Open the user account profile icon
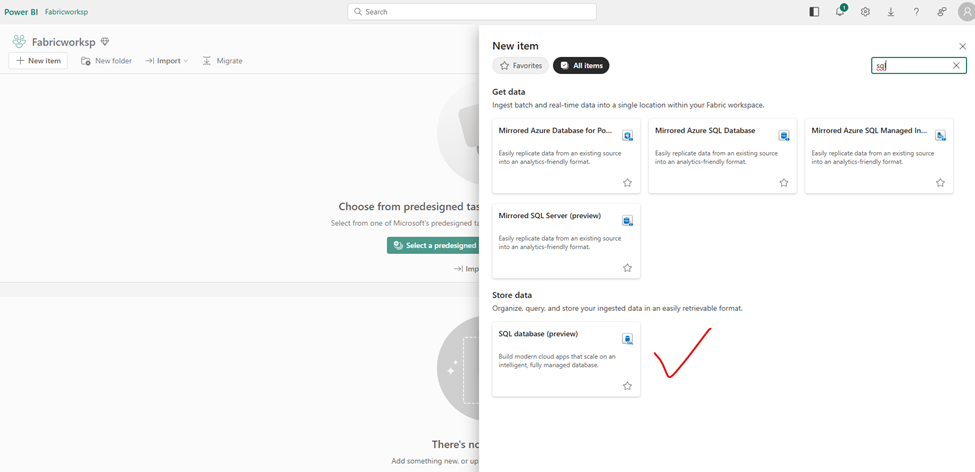975x472 pixels. [x=965, y=12]
